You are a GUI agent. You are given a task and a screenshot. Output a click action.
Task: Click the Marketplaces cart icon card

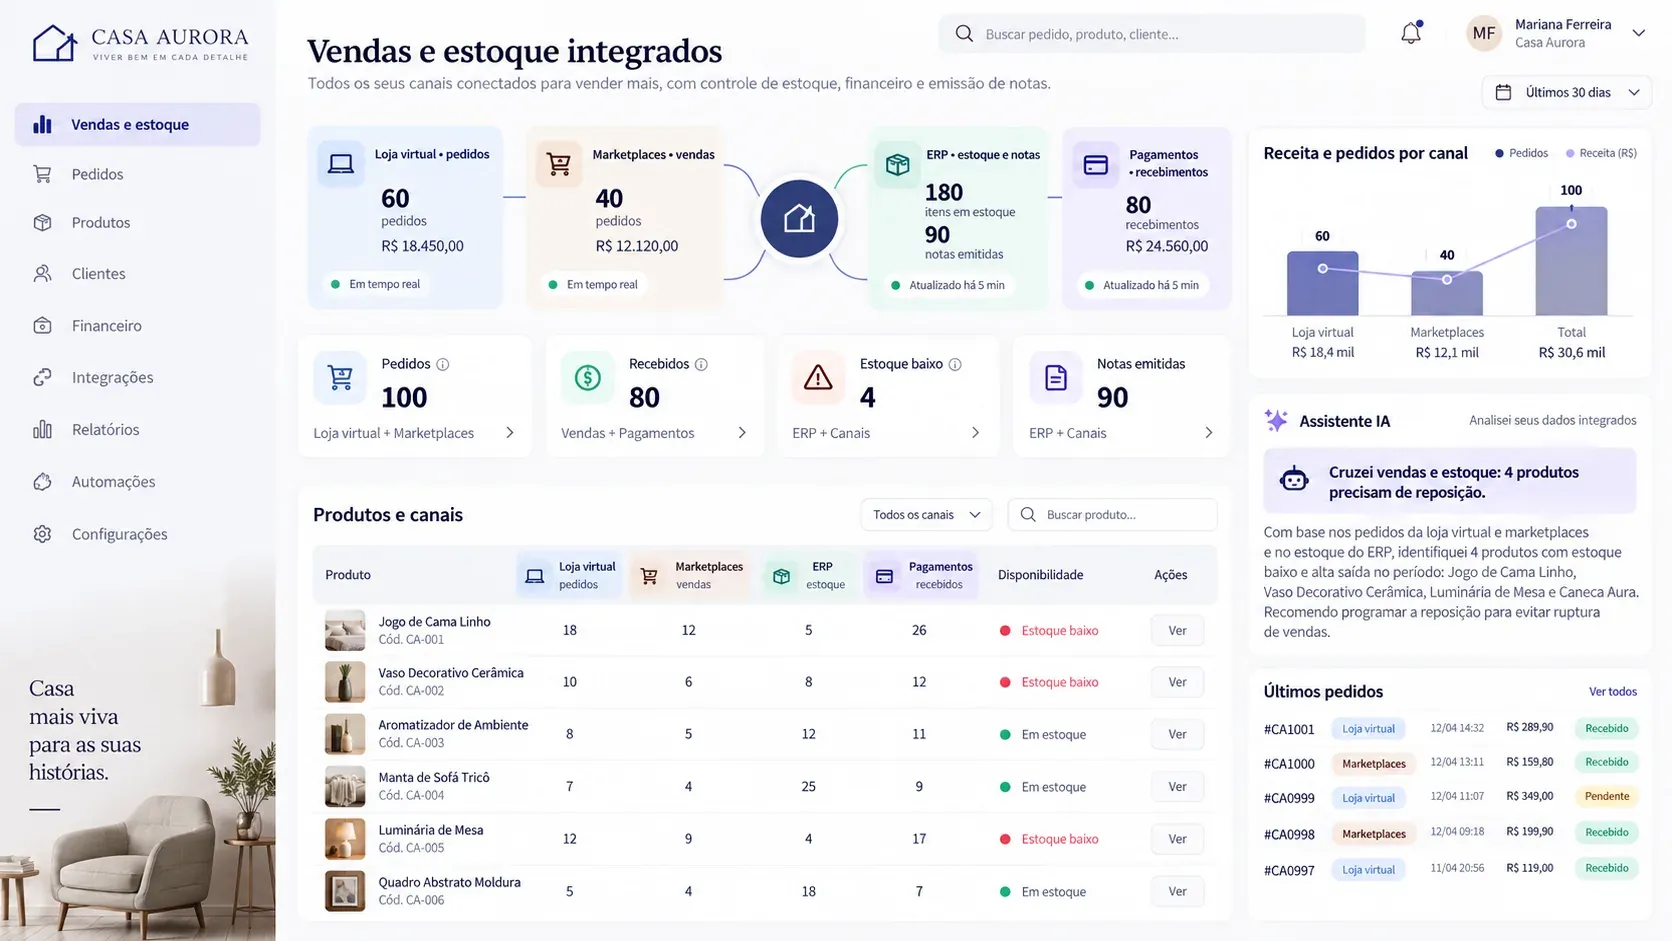pos(559,164)
